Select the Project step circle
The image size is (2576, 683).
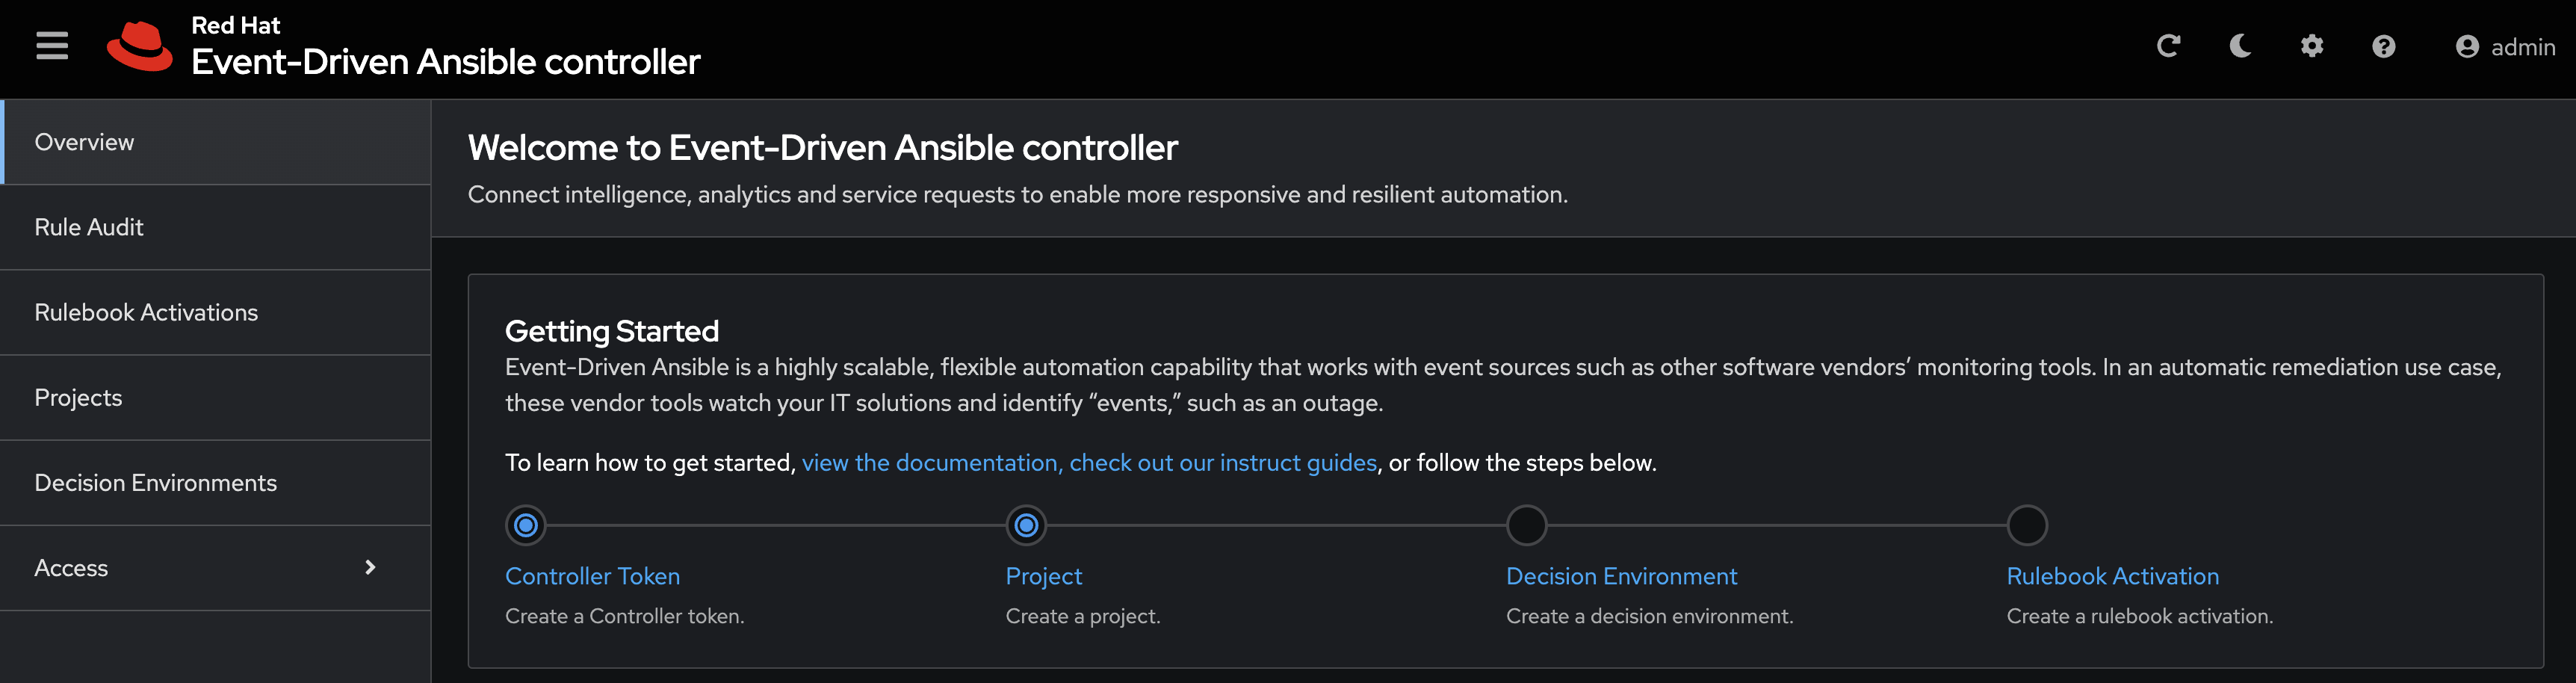tap(1026, 525)
